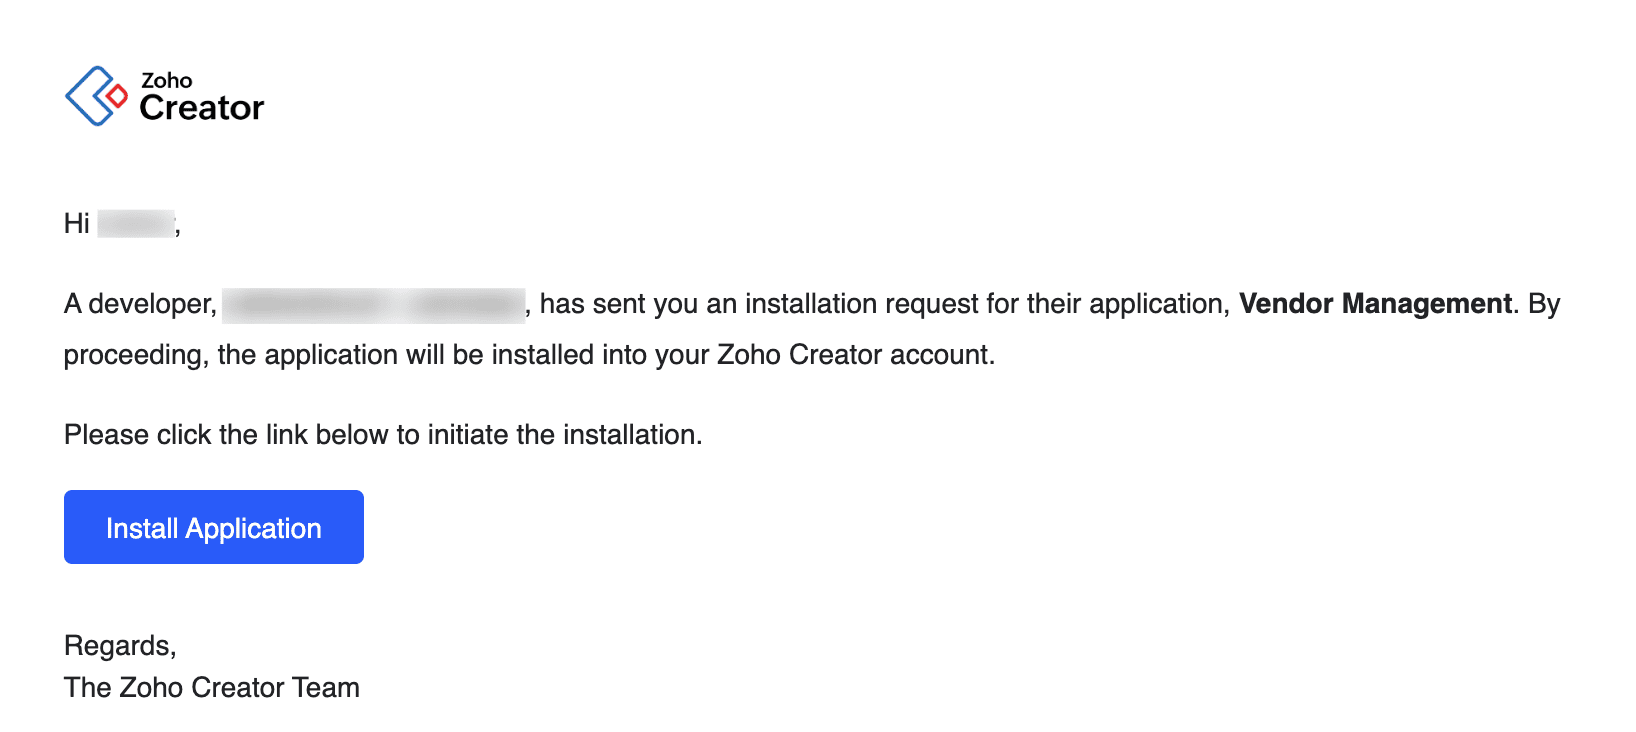Click the small red diamond in the logo
The image size is (1636, 732).
(117, 97)
